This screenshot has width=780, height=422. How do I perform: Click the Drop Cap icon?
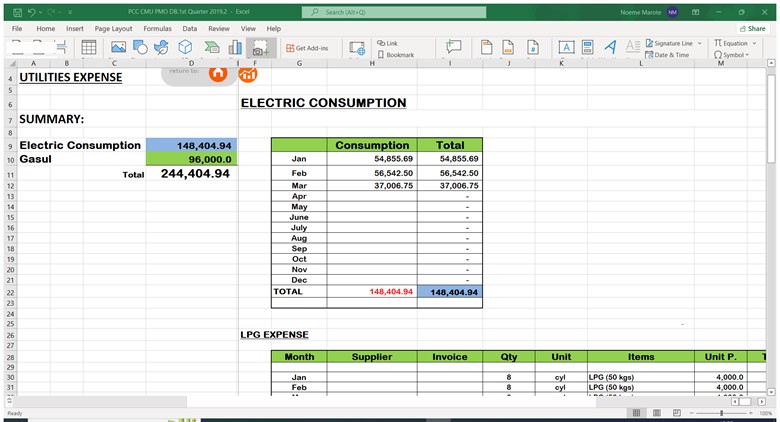[633, 47]
